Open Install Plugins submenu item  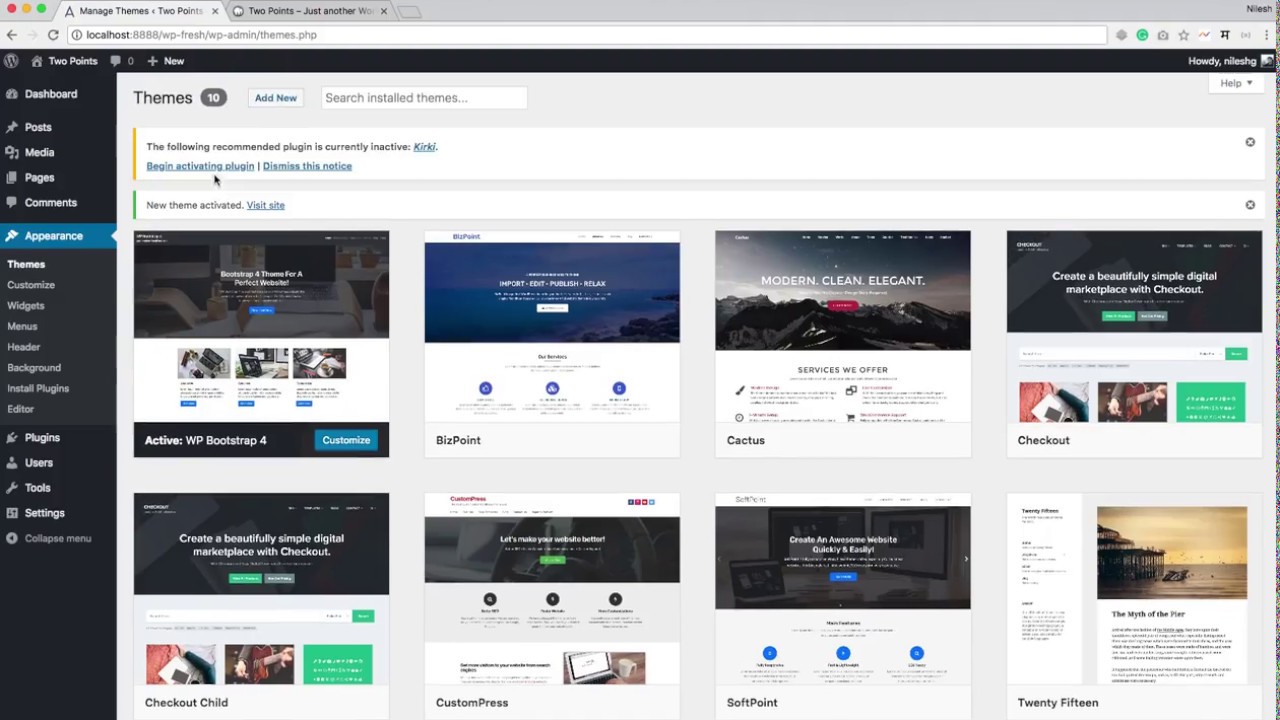[38, 388]
